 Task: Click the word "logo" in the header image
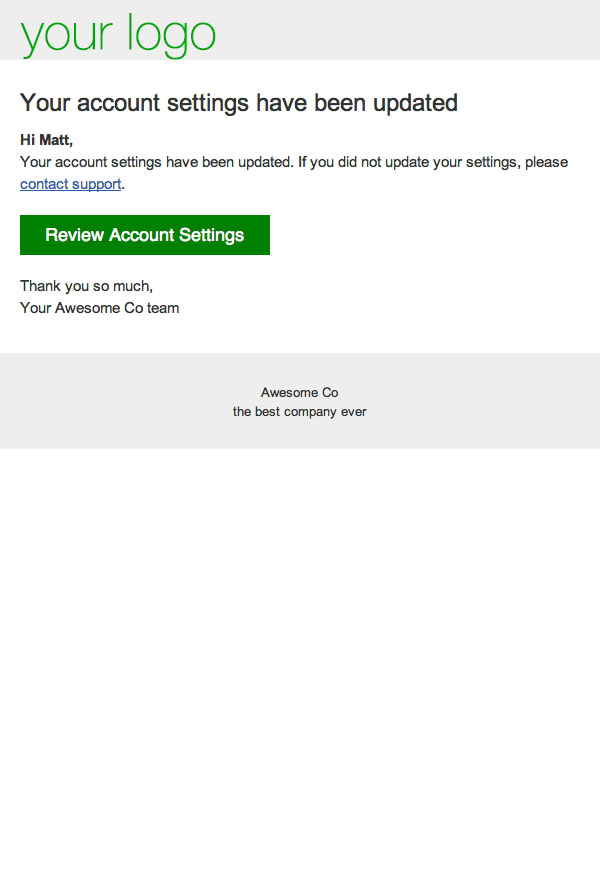pyautogui.click(x=171, y=34)
